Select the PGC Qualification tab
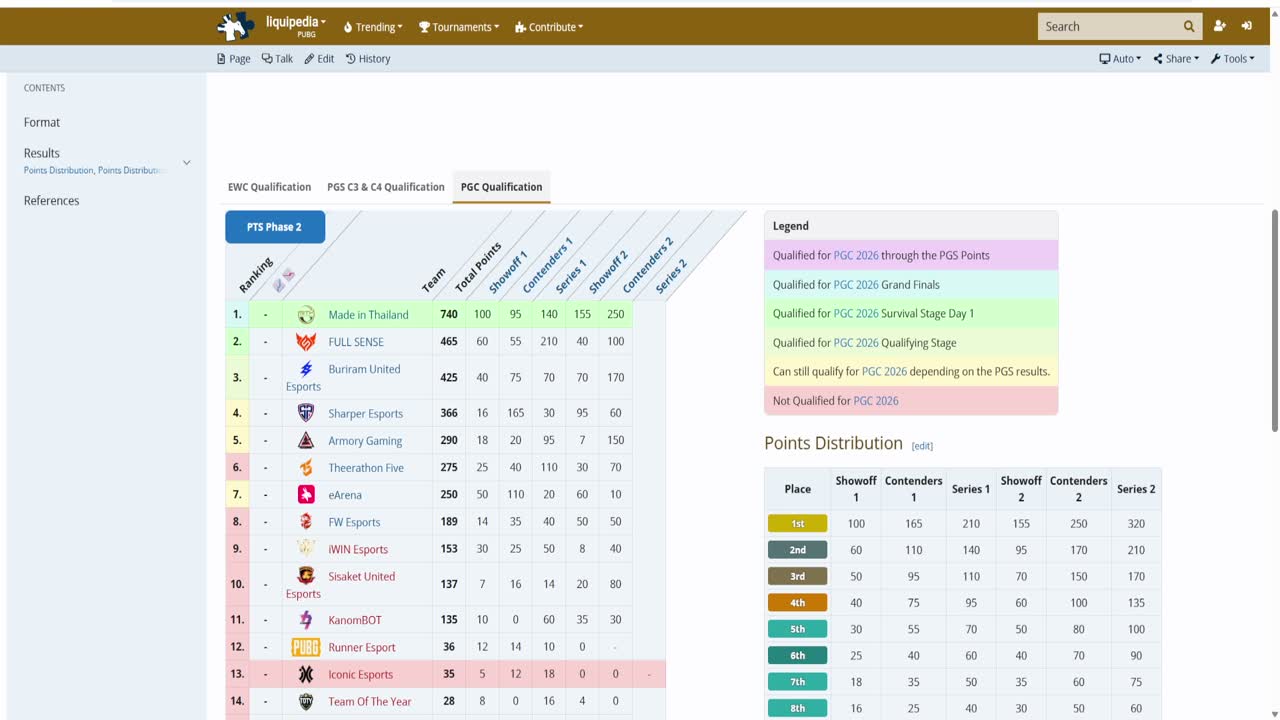The image size is (1280, 720). pos(501,187)
